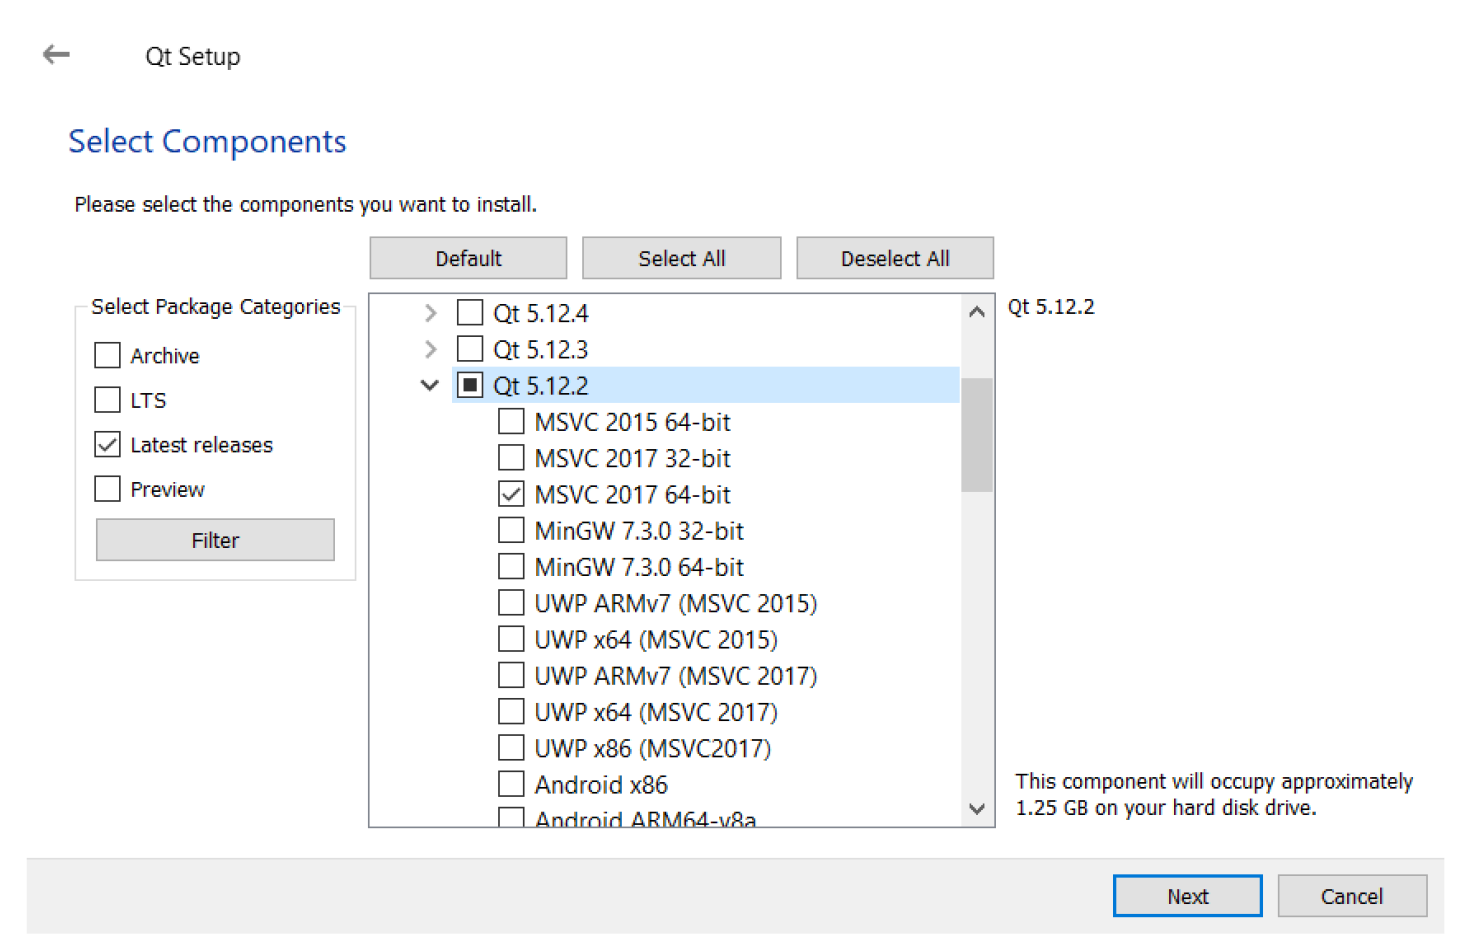Select the MSVC 2017 64-bit label

(632, 494)
